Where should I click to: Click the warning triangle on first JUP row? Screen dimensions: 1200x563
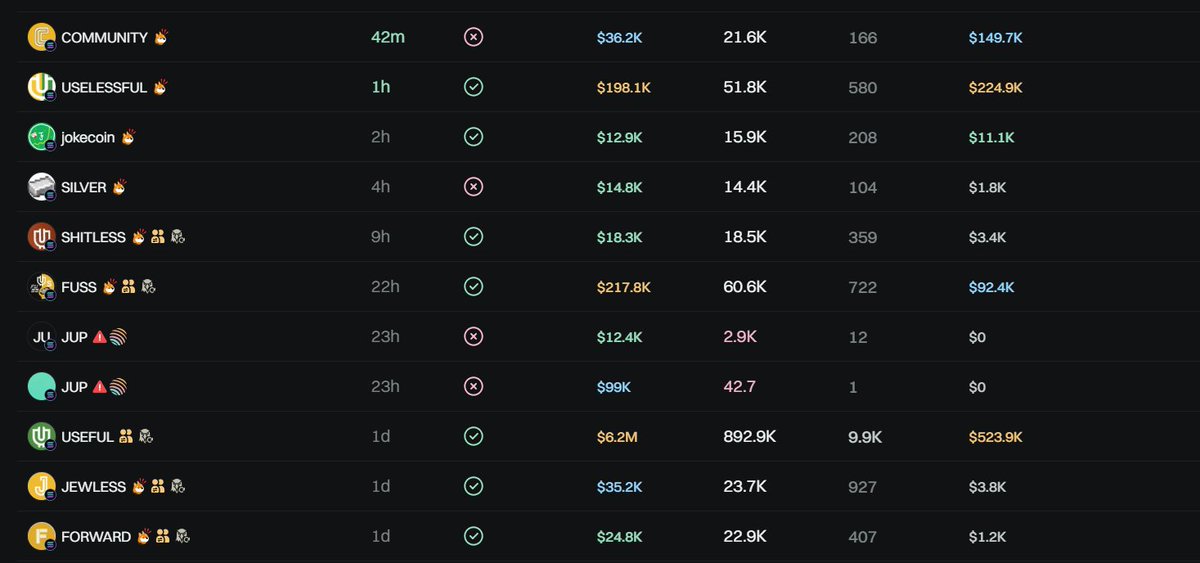pyautogui.click(x=99, y=337)
